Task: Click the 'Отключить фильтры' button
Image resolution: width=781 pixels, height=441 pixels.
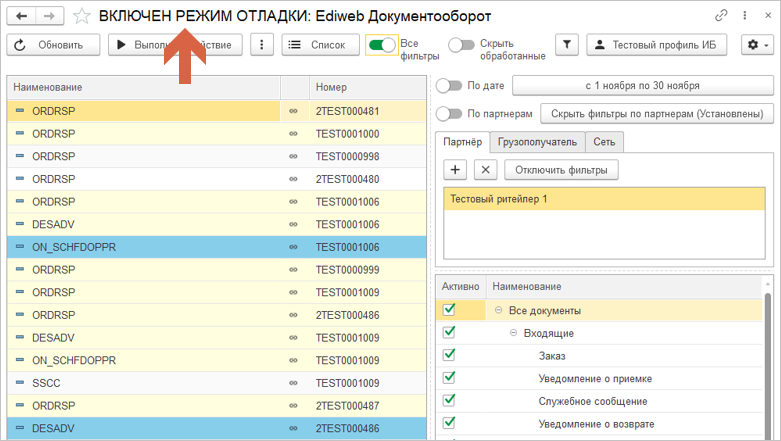Action: 561,170
